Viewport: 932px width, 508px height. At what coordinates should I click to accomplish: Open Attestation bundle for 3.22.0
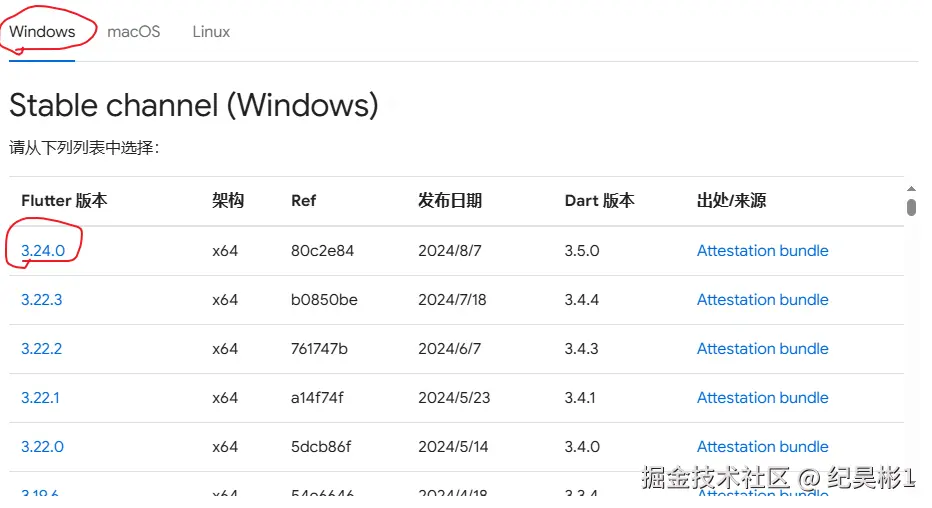tap(762, 446)
